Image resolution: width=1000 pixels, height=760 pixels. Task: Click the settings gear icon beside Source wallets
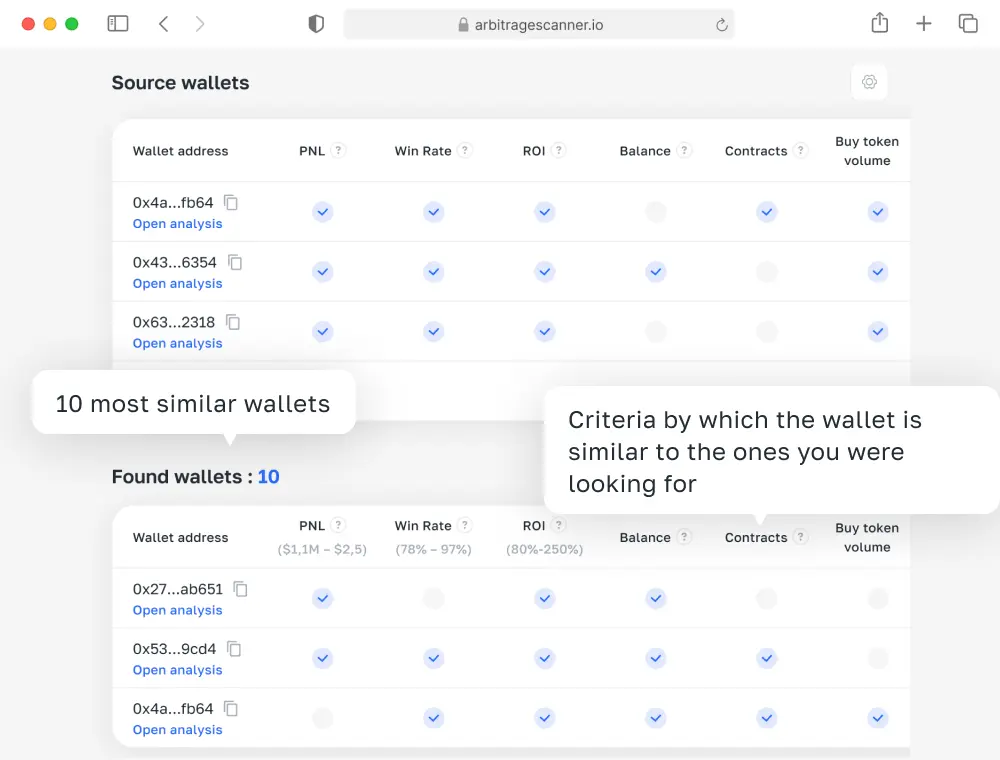(869, 82)
